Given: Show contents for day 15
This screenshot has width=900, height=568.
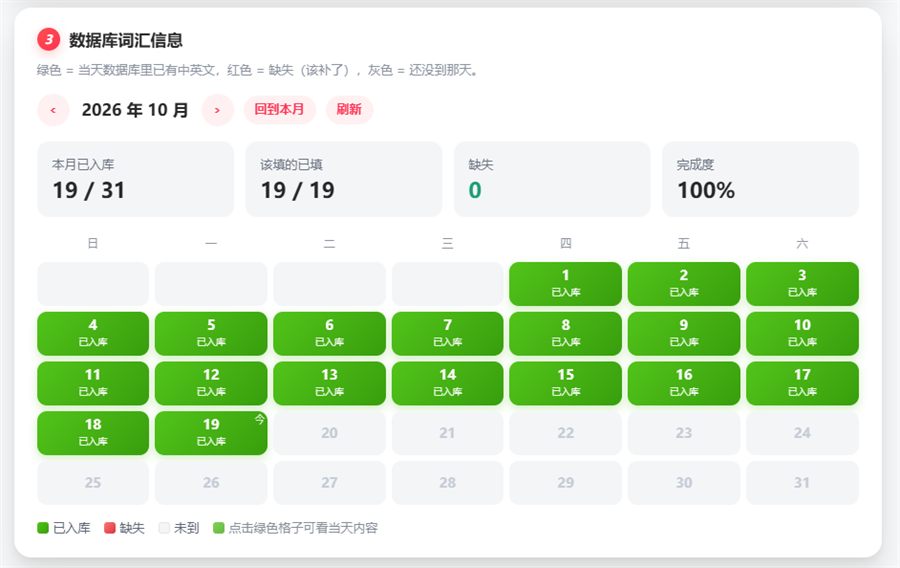Looking at the screenshot, I should point(565,383).
